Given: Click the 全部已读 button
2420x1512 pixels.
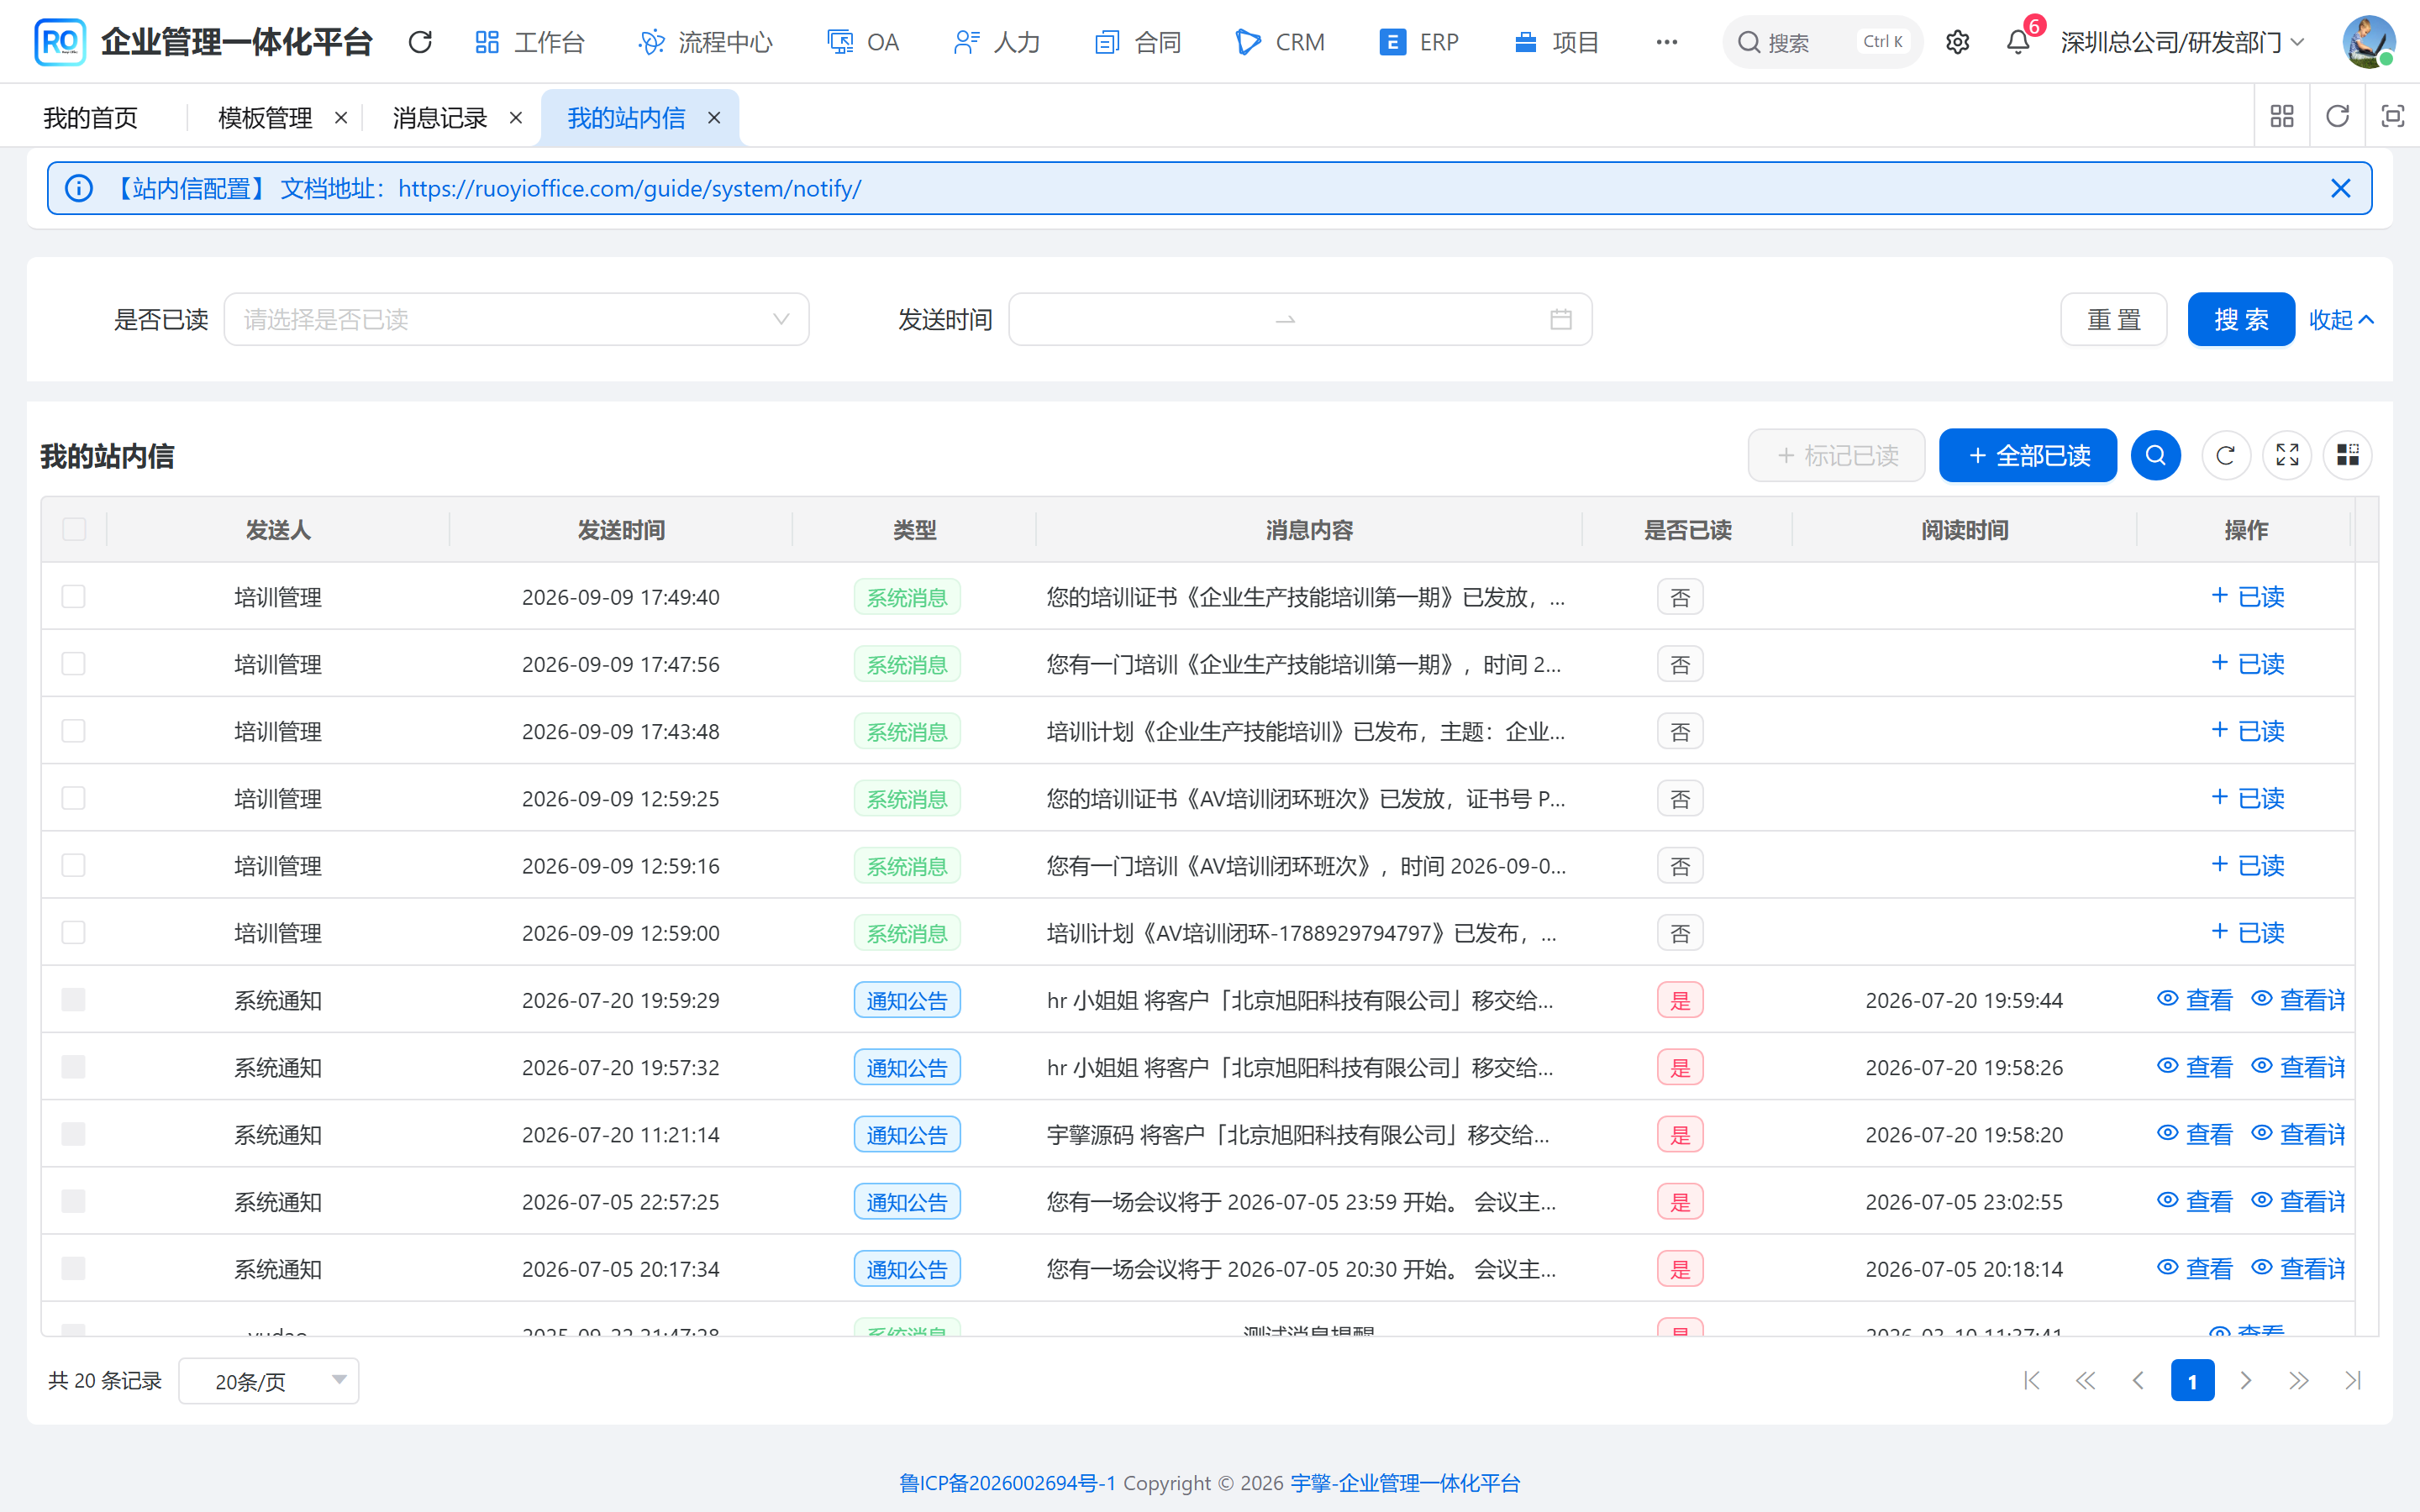Looking at the screenshot, I should pos(2028,456).
